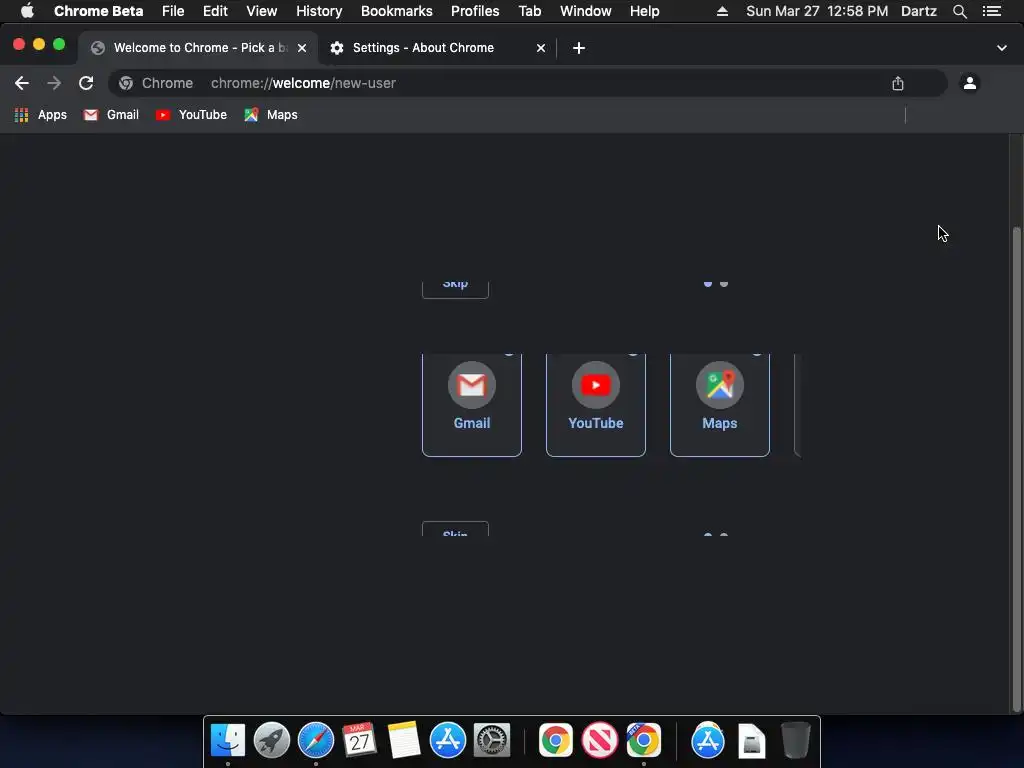The height and width of the screenshot is (768, 1024).
Task: Open Notes from the Dock
Action: (x=404, y=740)
